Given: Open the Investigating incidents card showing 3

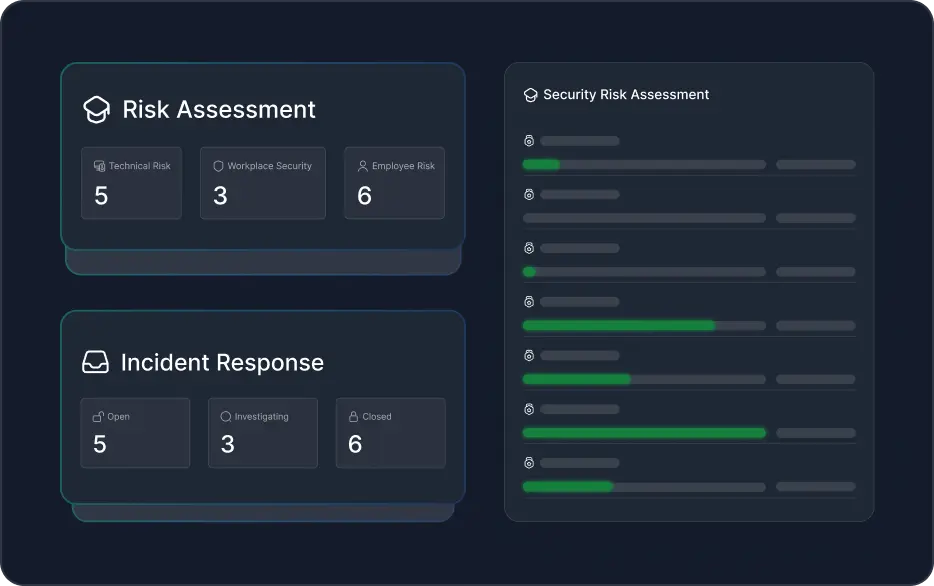Looking at the screenshot, I should click(x=262, y=433).
